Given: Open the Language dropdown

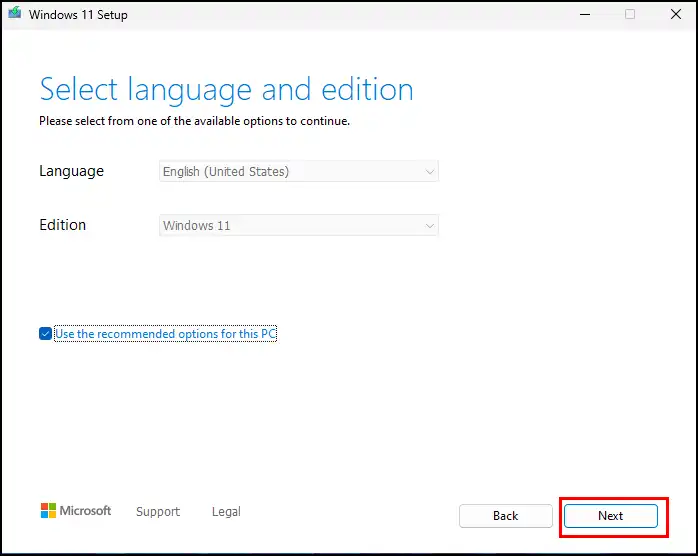Looking at the screenshot, I should [299, 171].
